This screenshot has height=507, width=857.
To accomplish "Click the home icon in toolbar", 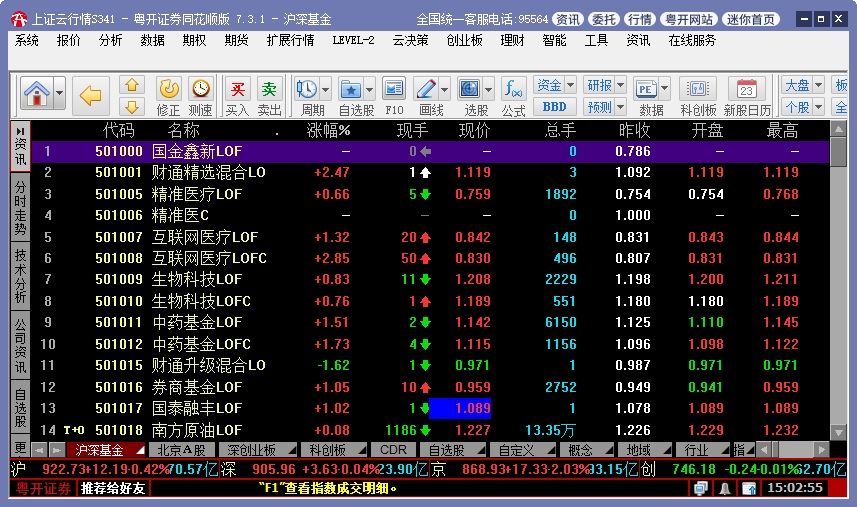I will (37, 94).
